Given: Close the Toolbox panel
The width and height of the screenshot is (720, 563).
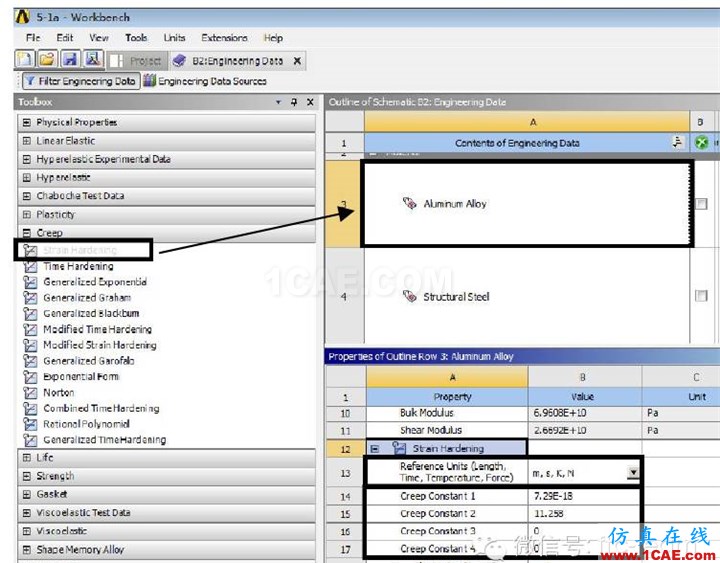Looking at the screenshot, I should (310, 102).
